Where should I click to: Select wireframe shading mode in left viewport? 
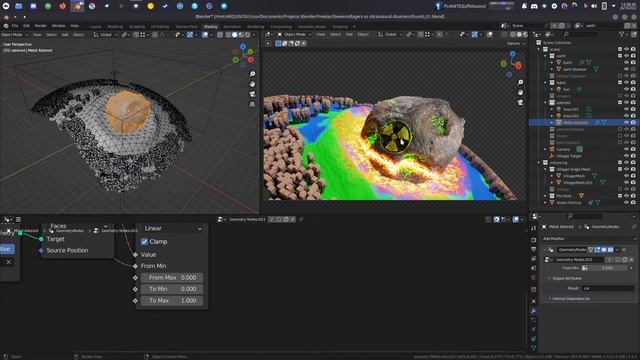(228, 35)
